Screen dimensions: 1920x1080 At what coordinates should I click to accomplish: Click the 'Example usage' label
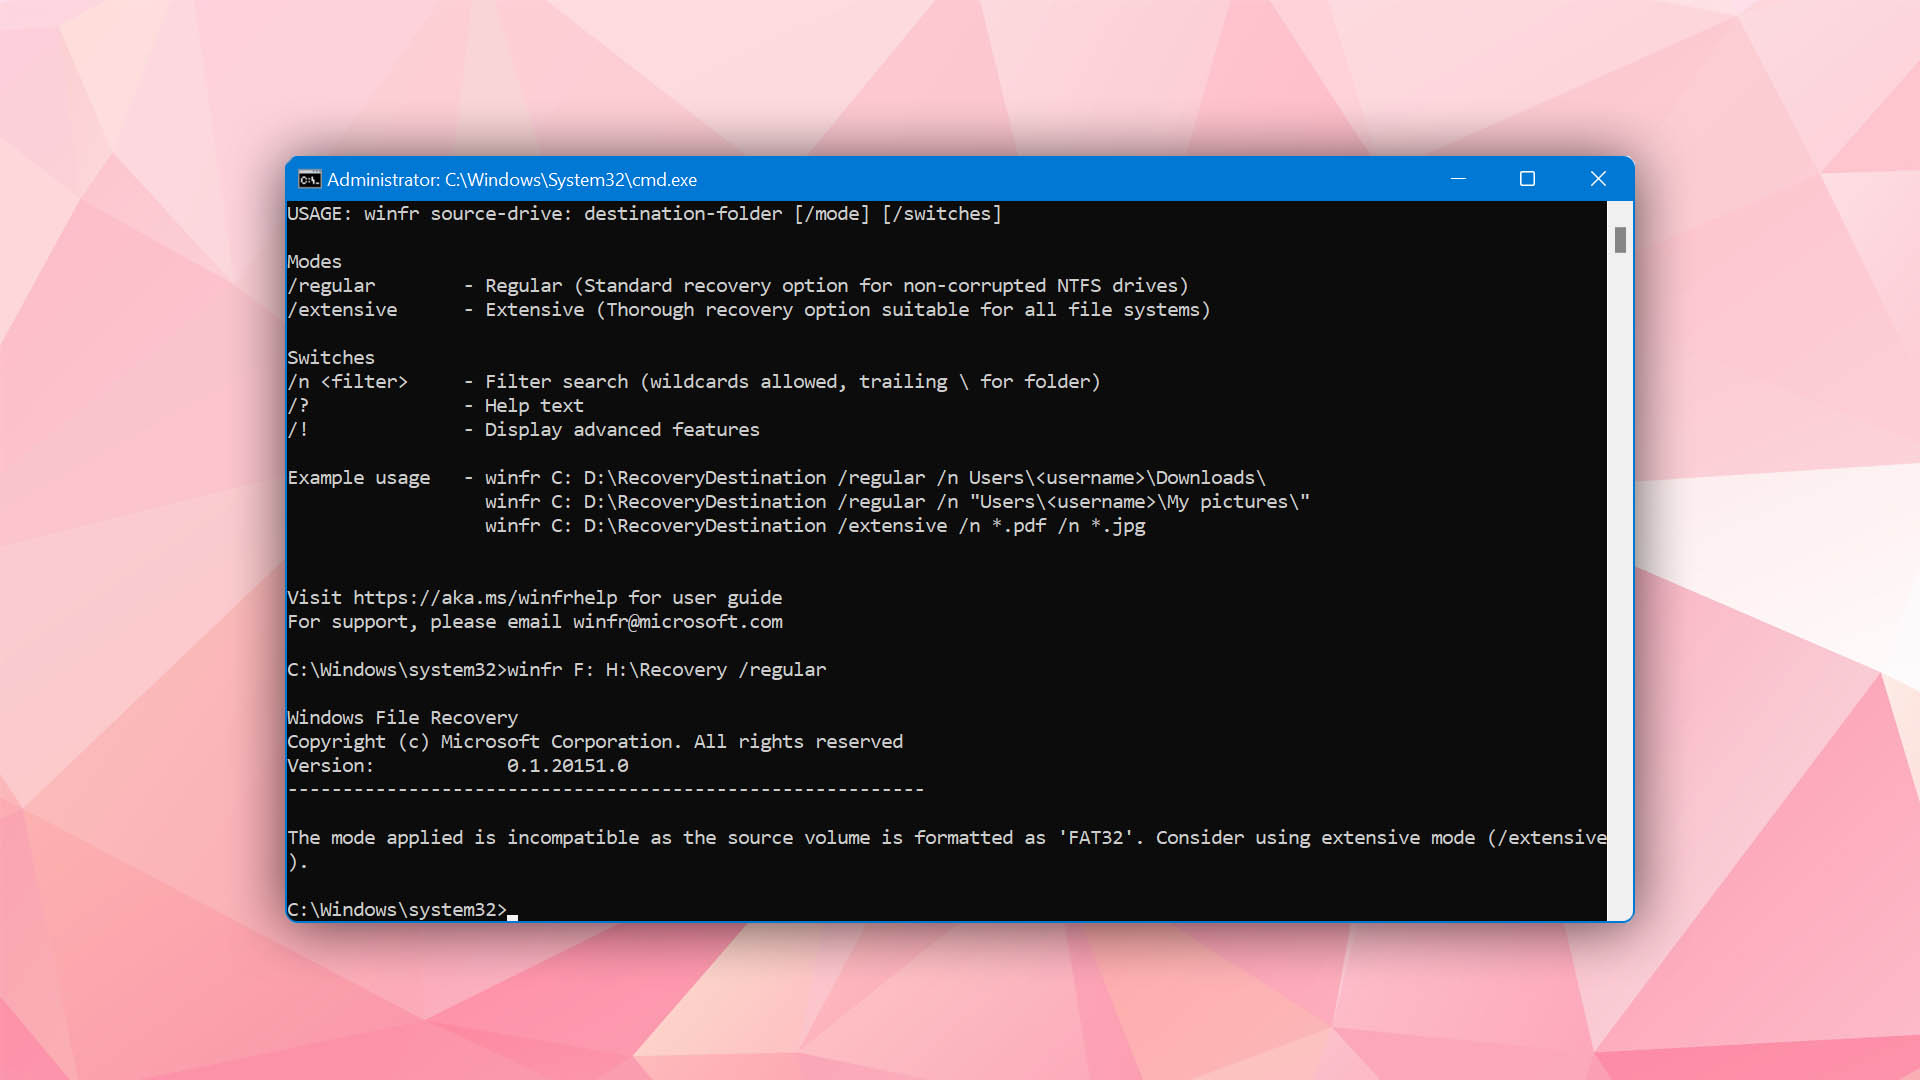358,478
